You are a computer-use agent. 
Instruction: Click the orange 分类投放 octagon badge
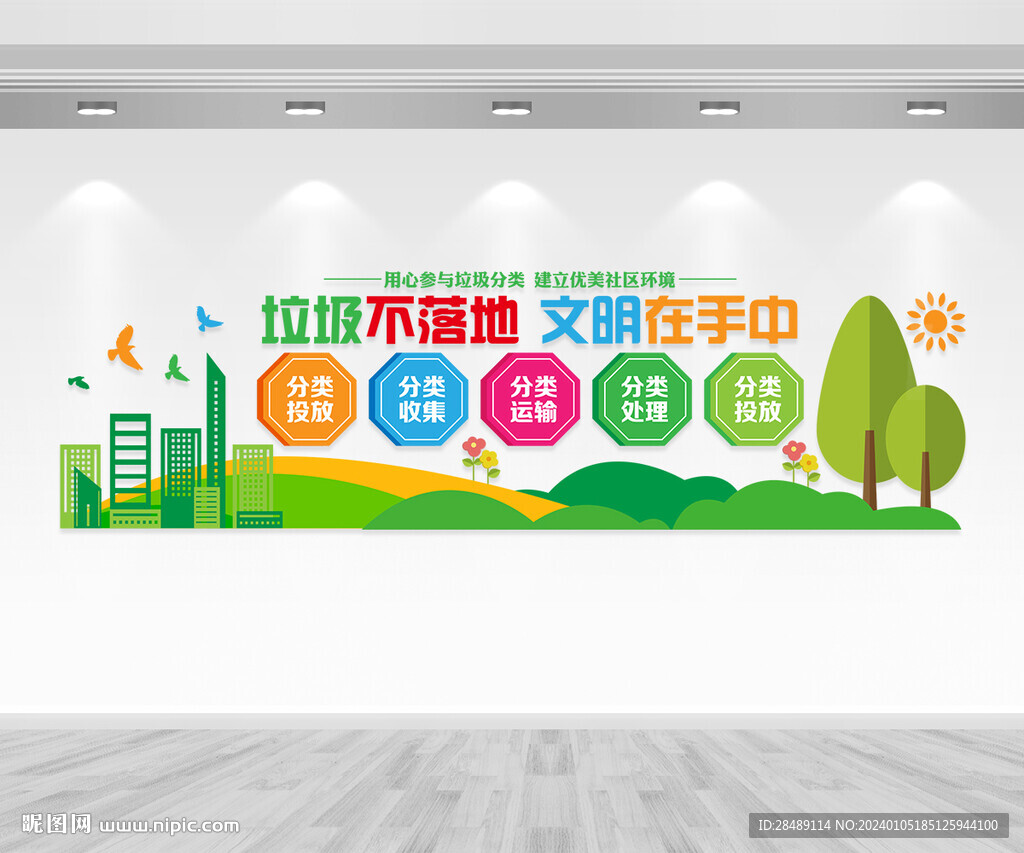[307, 398]
